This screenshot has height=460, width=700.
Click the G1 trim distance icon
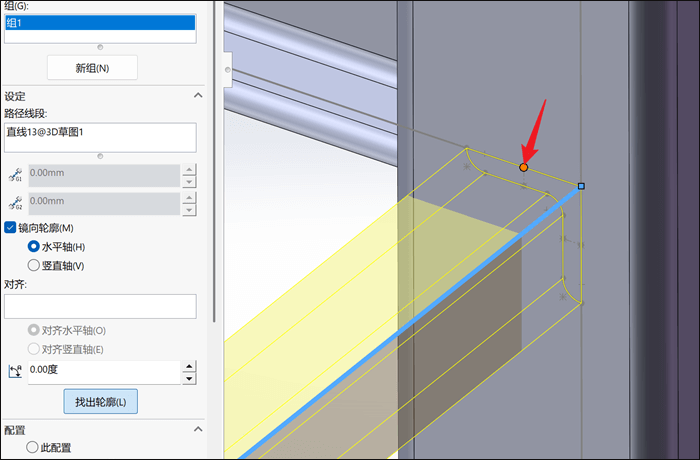point(16,175)
